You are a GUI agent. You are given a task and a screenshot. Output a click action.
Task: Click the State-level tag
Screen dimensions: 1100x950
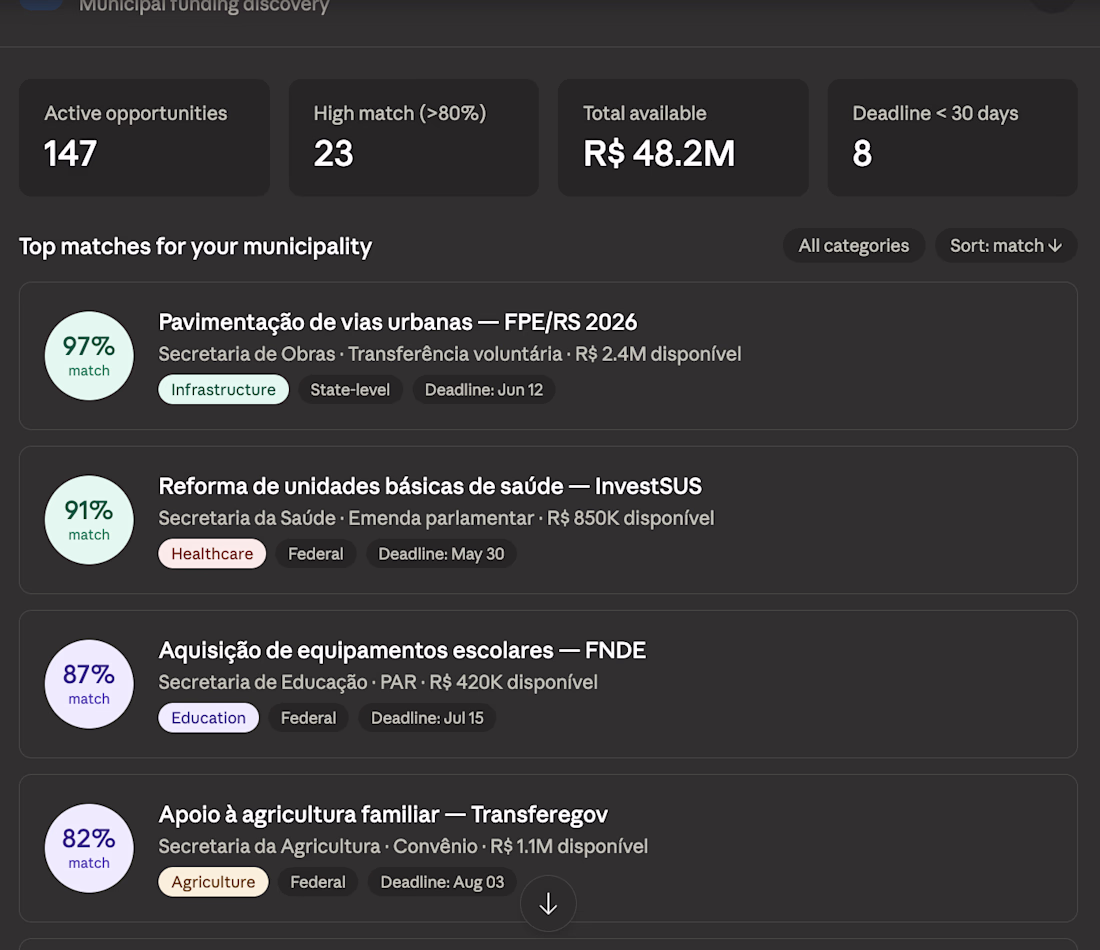(x=350, y=389)
